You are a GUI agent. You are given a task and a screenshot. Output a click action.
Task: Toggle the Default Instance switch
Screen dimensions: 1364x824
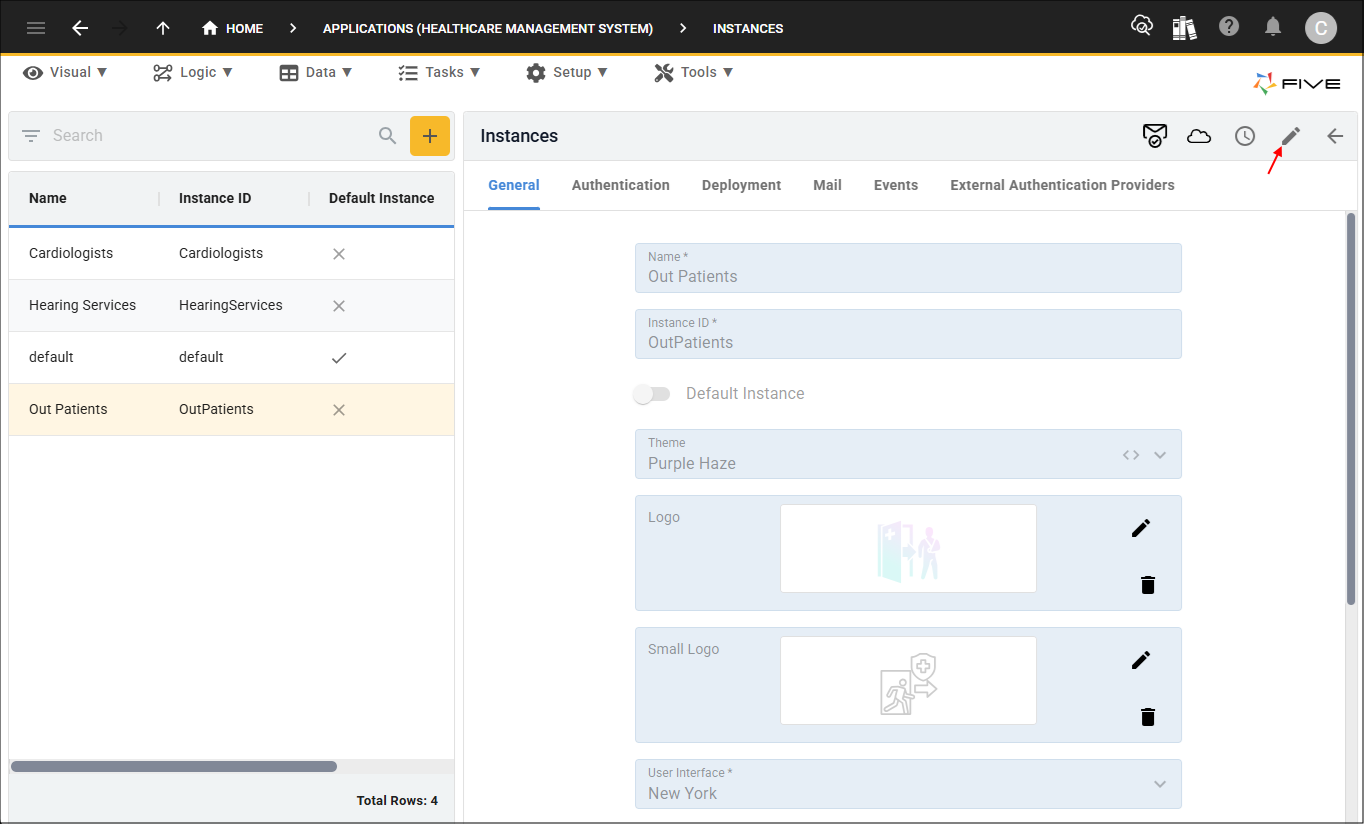(652, 394)
